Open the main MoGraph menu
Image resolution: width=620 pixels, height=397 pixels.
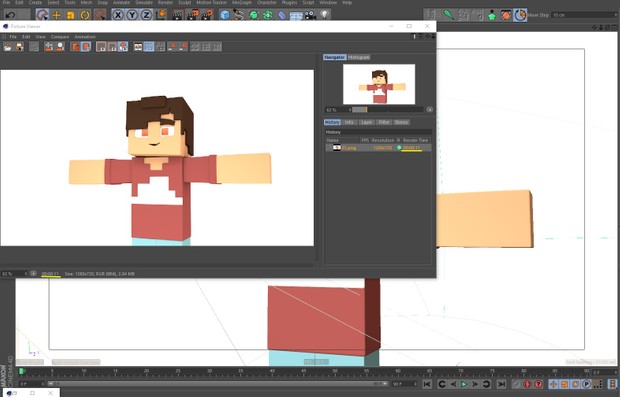(242, 2)
